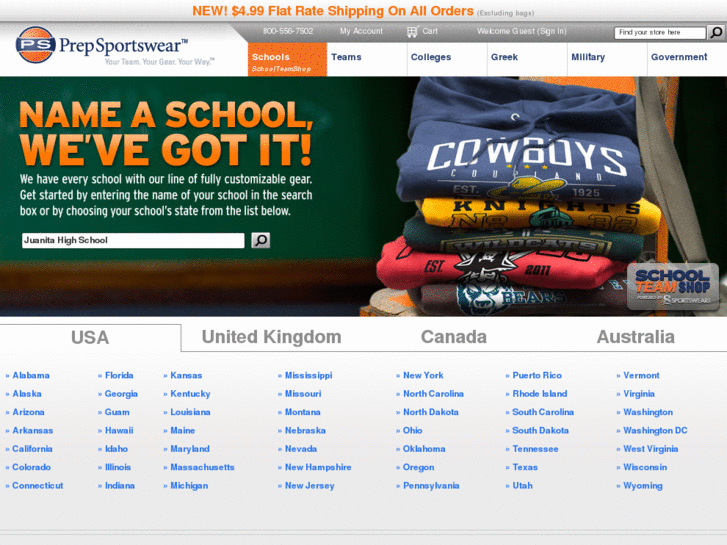Open the Florida state link
The width and height of the screenshot is (727, 545).
click(119, 375)
